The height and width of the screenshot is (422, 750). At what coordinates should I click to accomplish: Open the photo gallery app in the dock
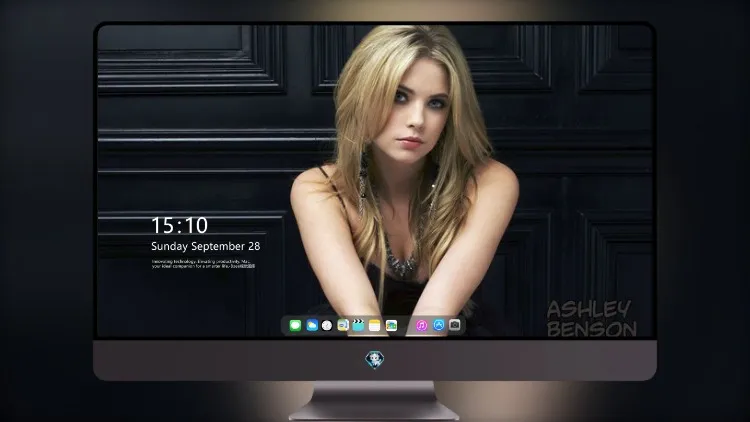point(391,325)
